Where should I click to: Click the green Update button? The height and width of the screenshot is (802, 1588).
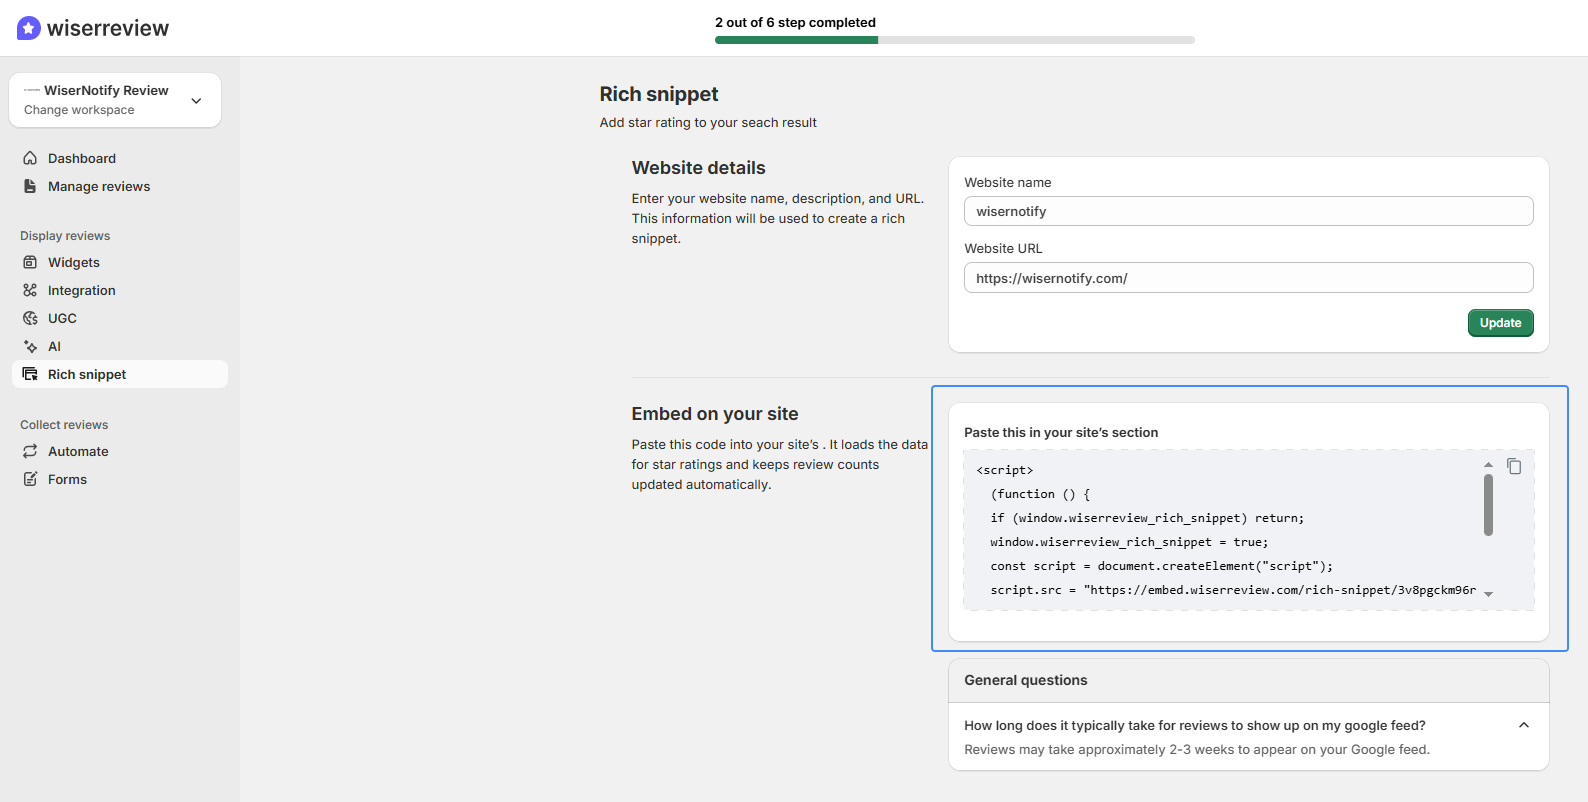(x=1500, y=323)
